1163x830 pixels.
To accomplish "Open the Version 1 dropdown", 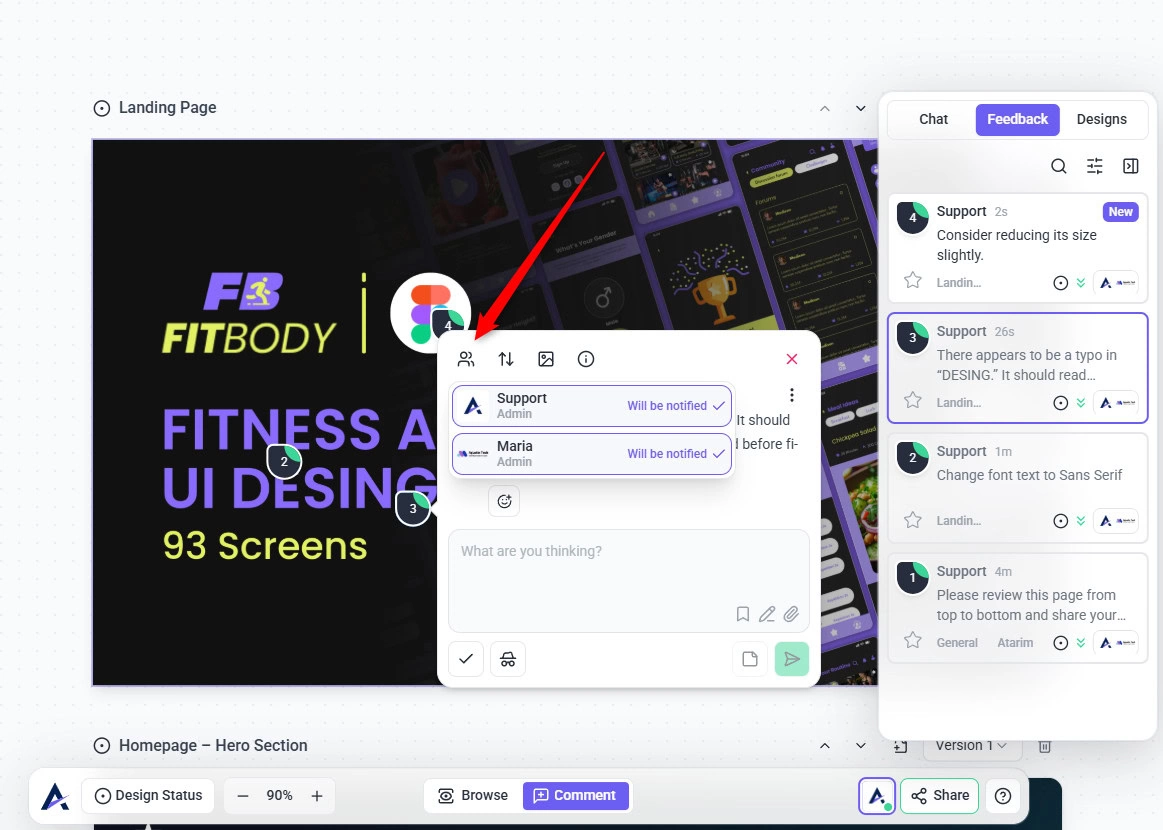I will tap(971, 745).
